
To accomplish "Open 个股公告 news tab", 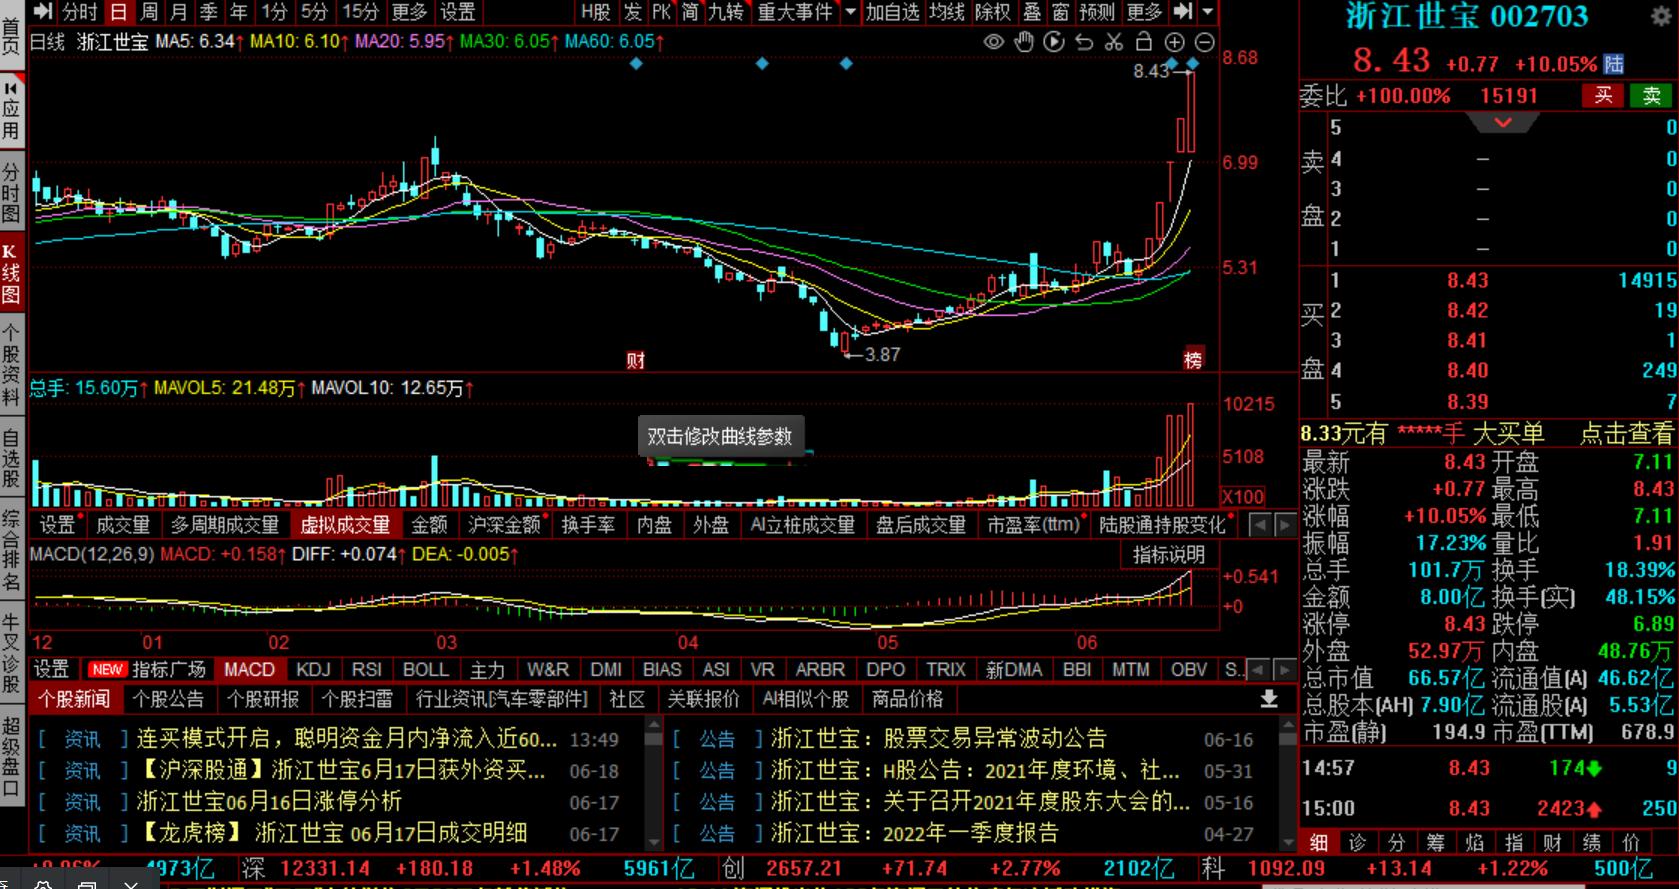I will click(168, 700).
